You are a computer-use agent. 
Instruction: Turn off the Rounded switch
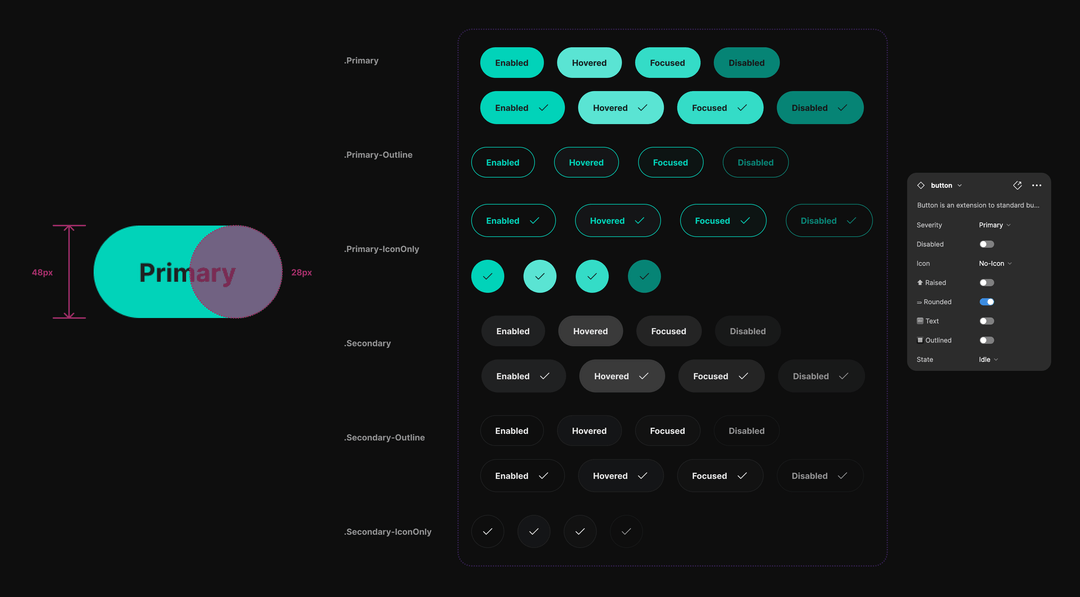(x=986, y=302)
